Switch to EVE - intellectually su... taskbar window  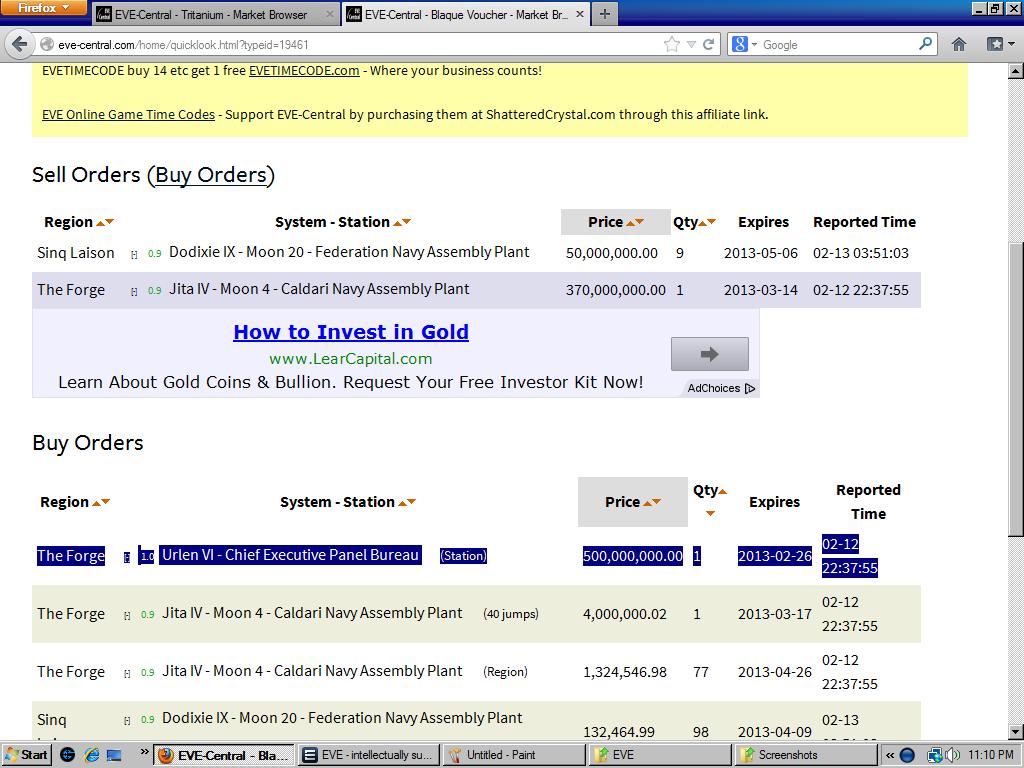[368, 755]
